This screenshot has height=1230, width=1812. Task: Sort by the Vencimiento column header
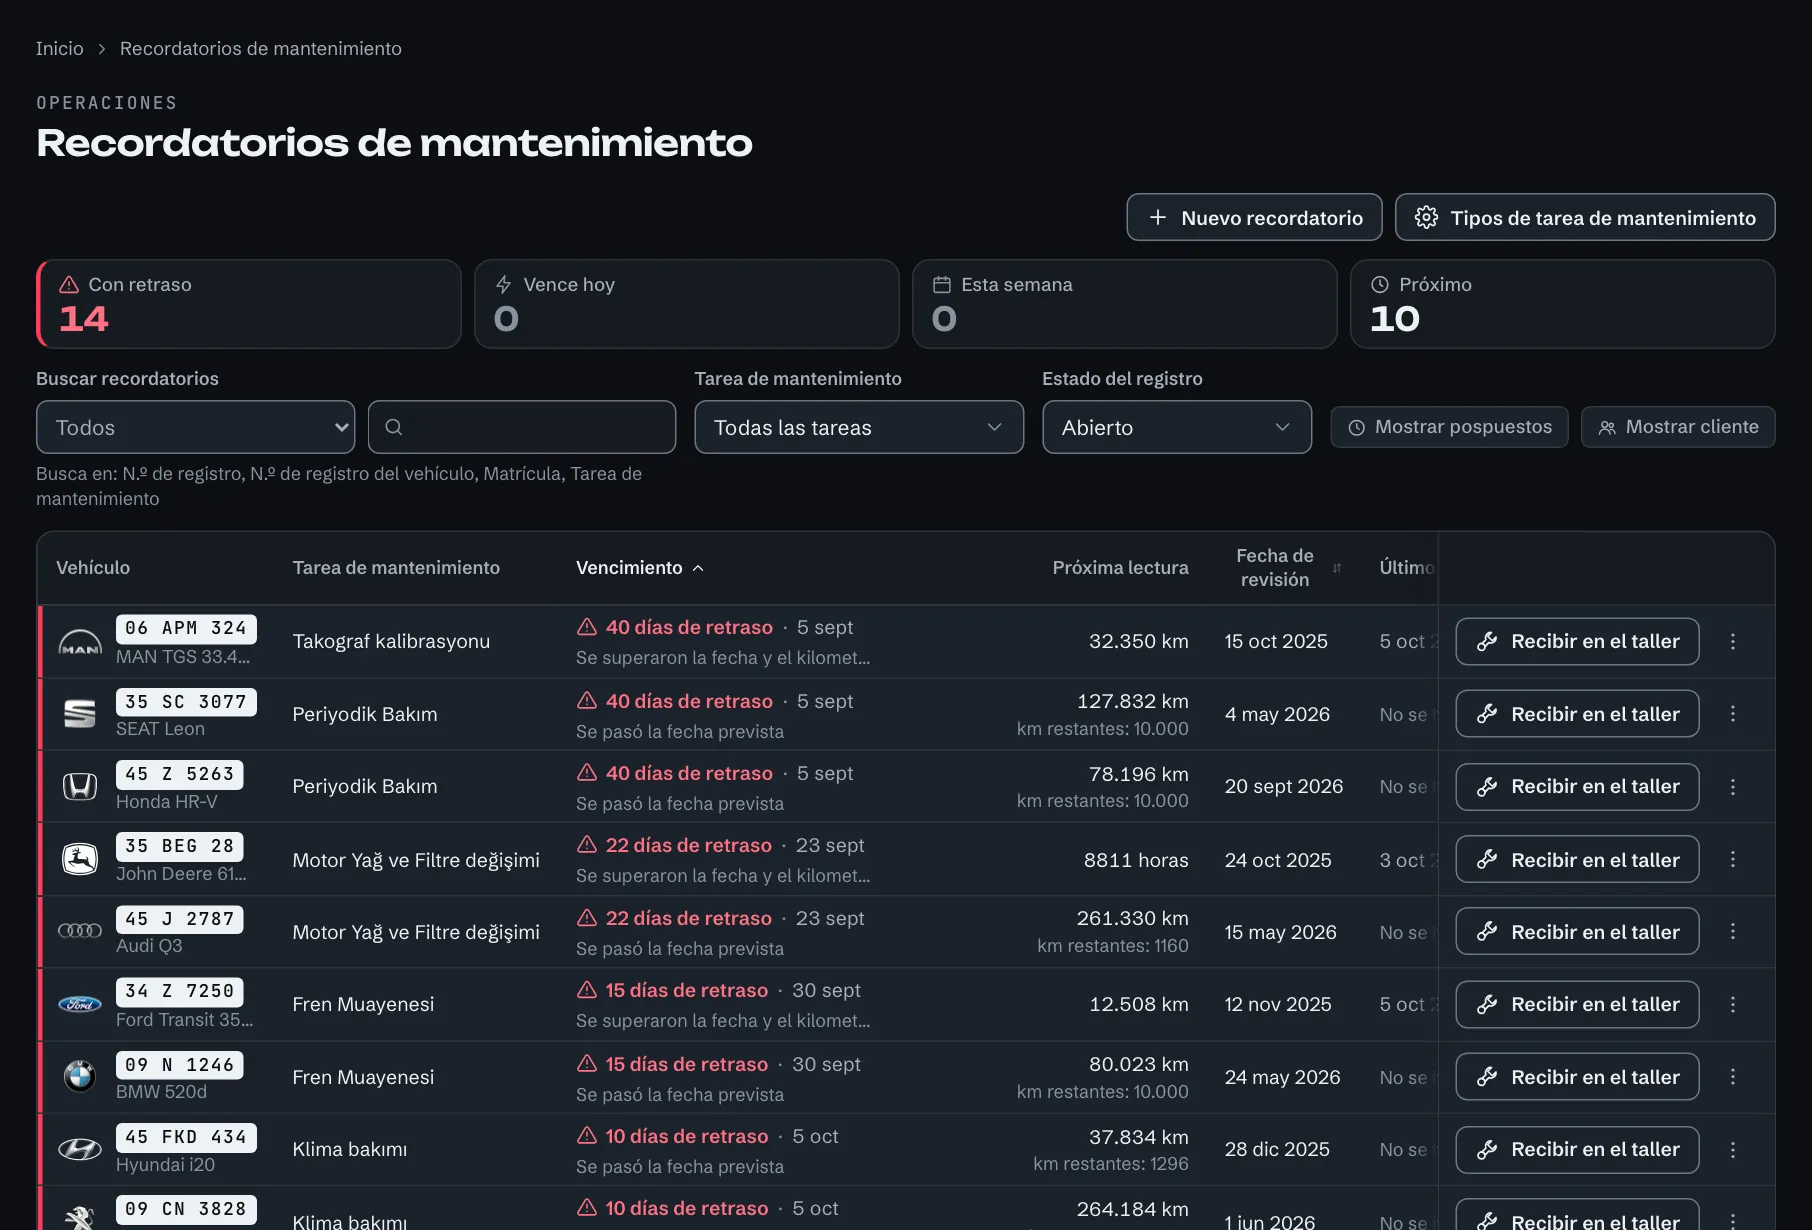click(640, 568)
